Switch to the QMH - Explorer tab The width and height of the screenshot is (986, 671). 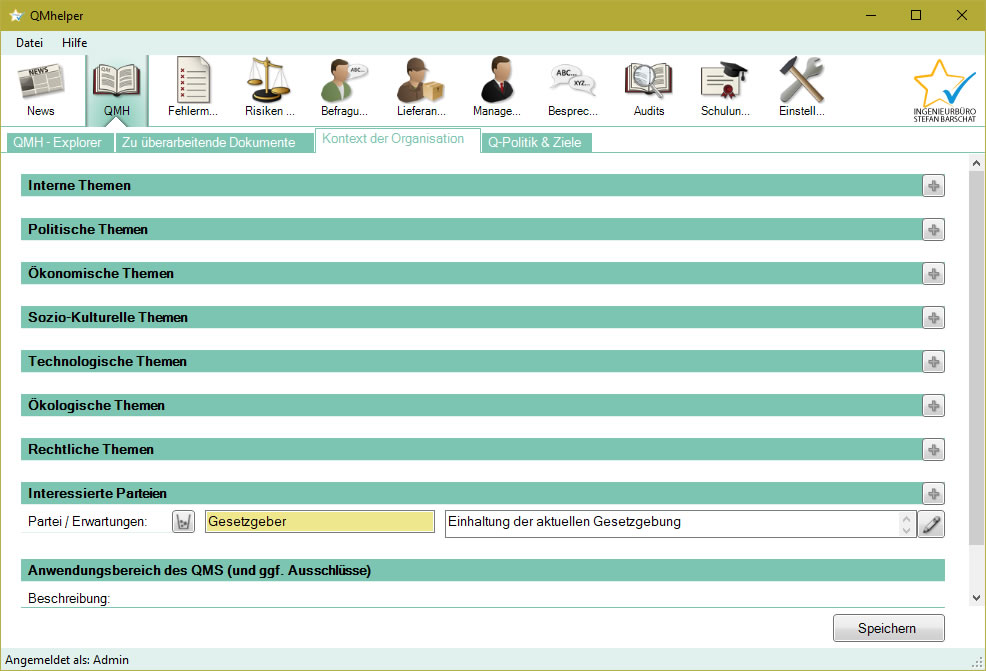pyautogui.click(x=58, y=142)
